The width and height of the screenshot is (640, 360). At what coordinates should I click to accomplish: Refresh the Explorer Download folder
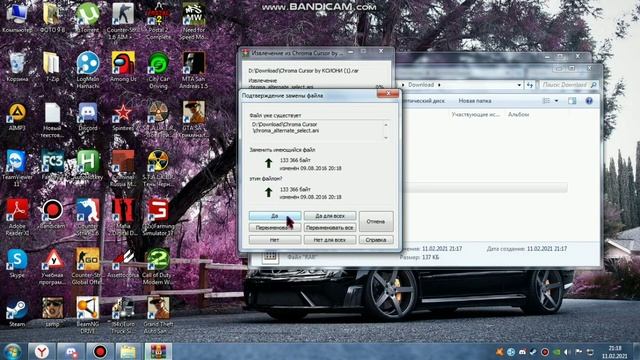click(530, 85)
